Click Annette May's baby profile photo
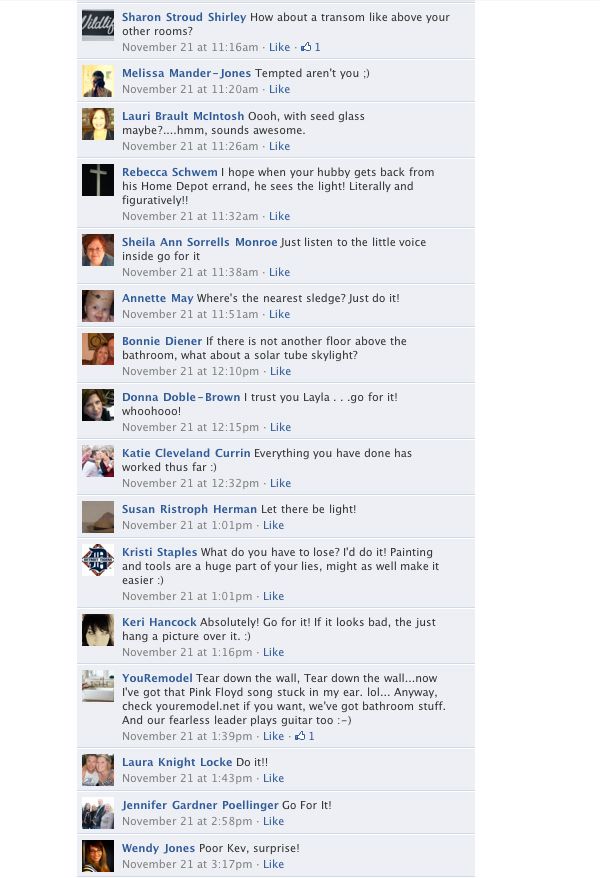Screen dimensions: 600x878 pos(98,306)
